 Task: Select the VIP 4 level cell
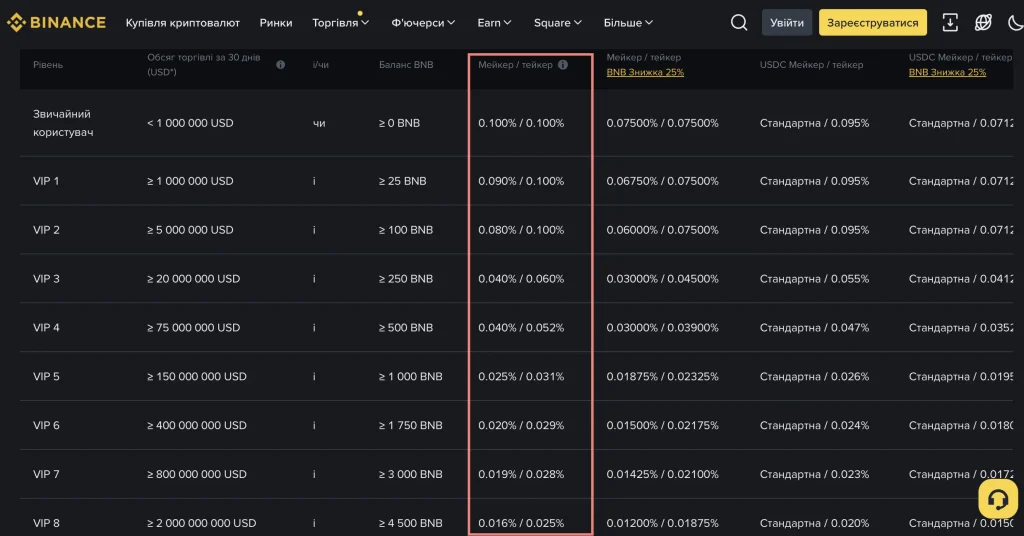tap(46, 328)
